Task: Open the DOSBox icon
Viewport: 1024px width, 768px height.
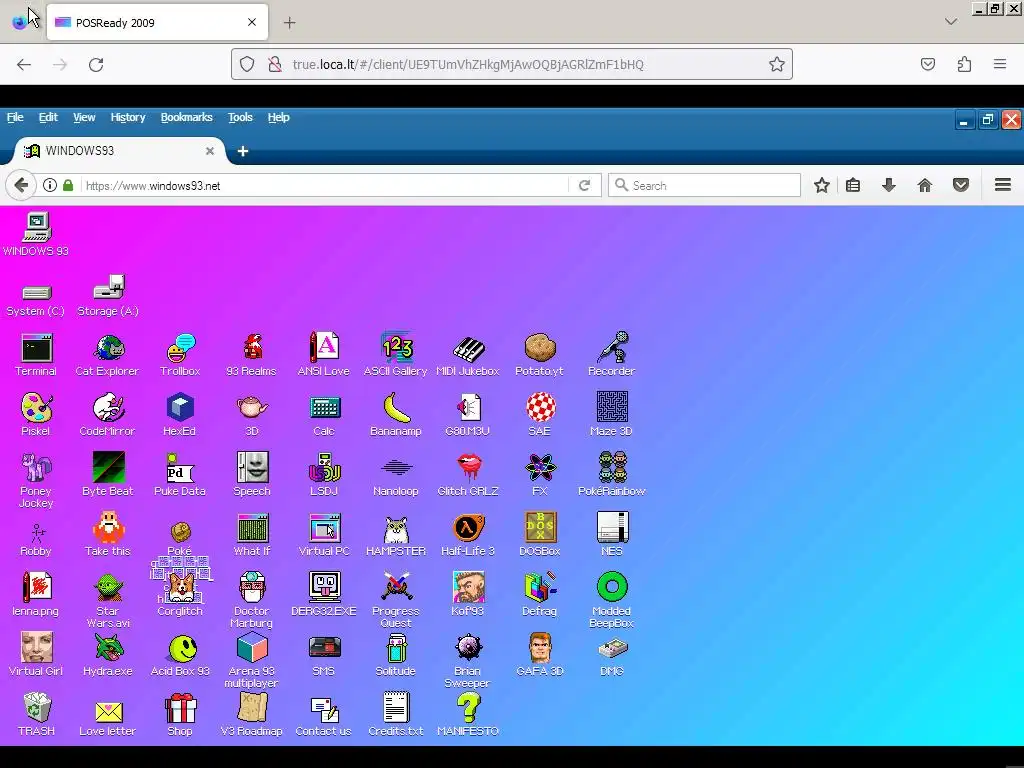Action: coord(539,535)
